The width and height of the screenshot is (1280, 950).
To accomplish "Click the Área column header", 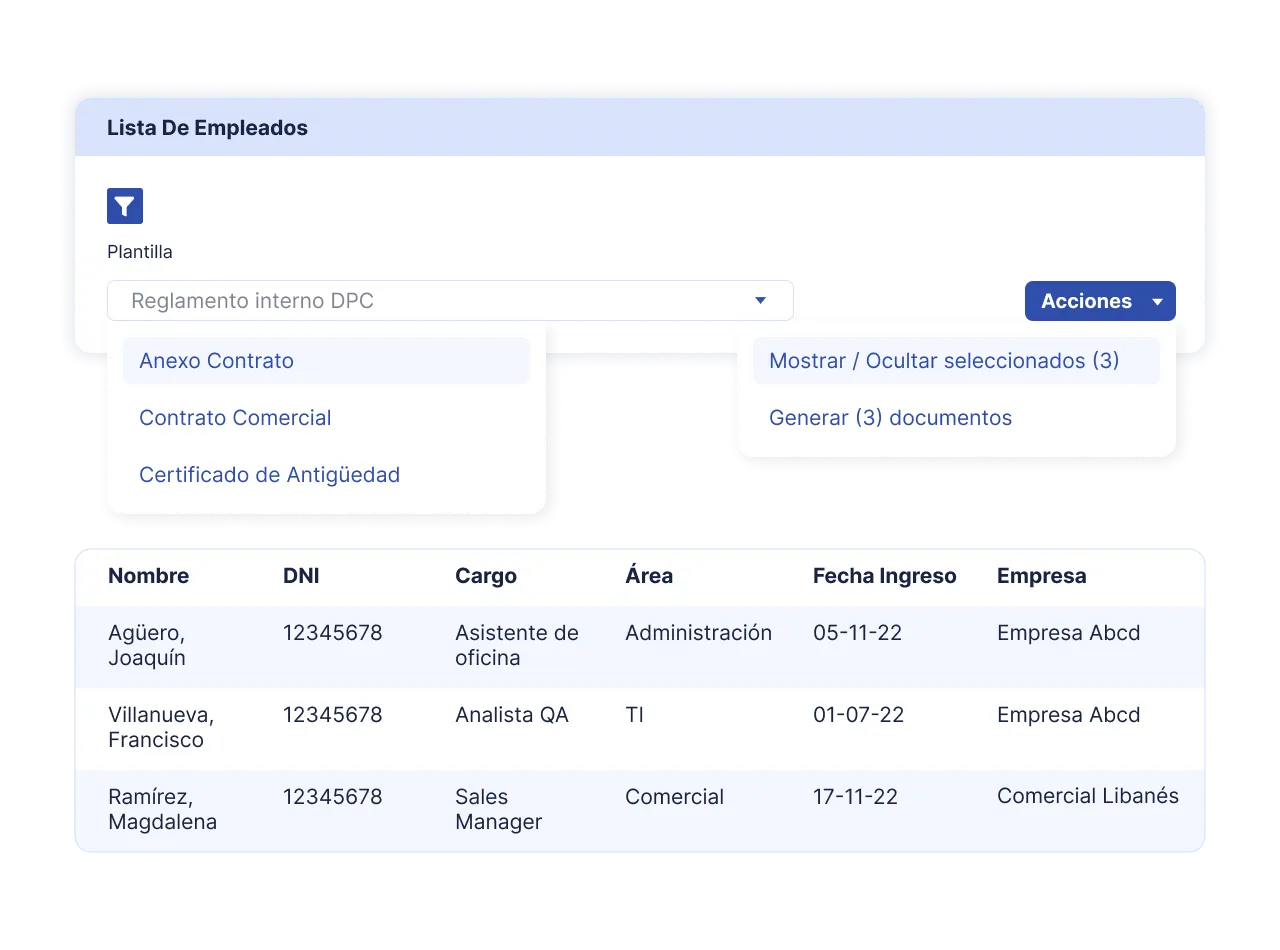I will 649,576.
